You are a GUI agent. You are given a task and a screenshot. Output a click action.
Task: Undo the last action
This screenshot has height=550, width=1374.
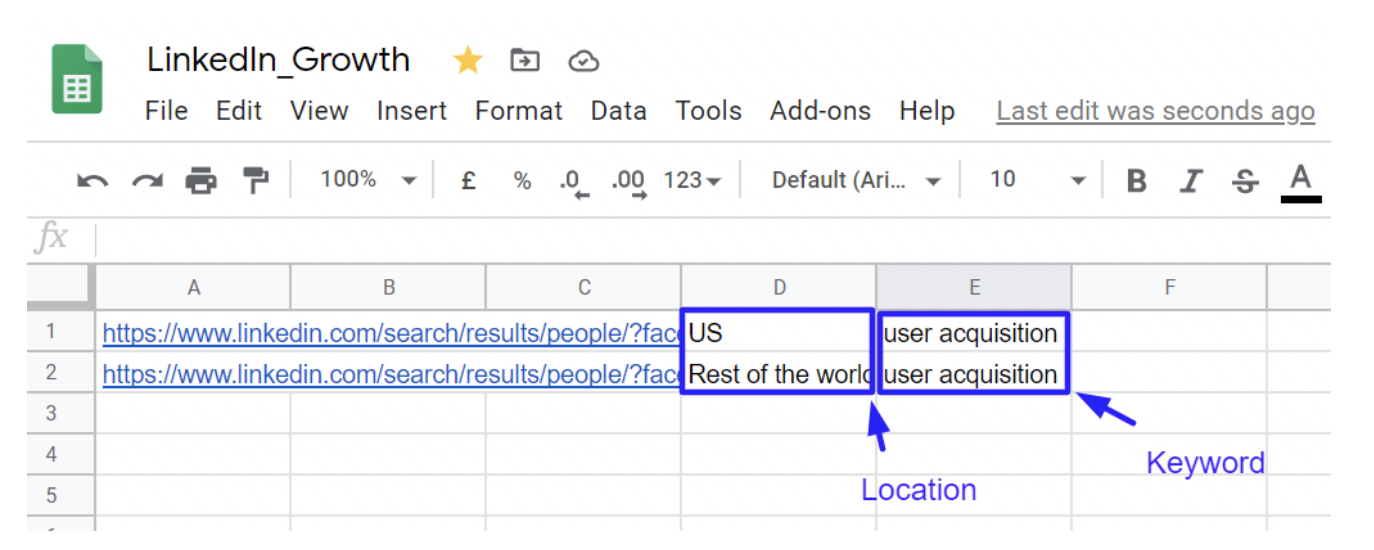pos(92,181)
